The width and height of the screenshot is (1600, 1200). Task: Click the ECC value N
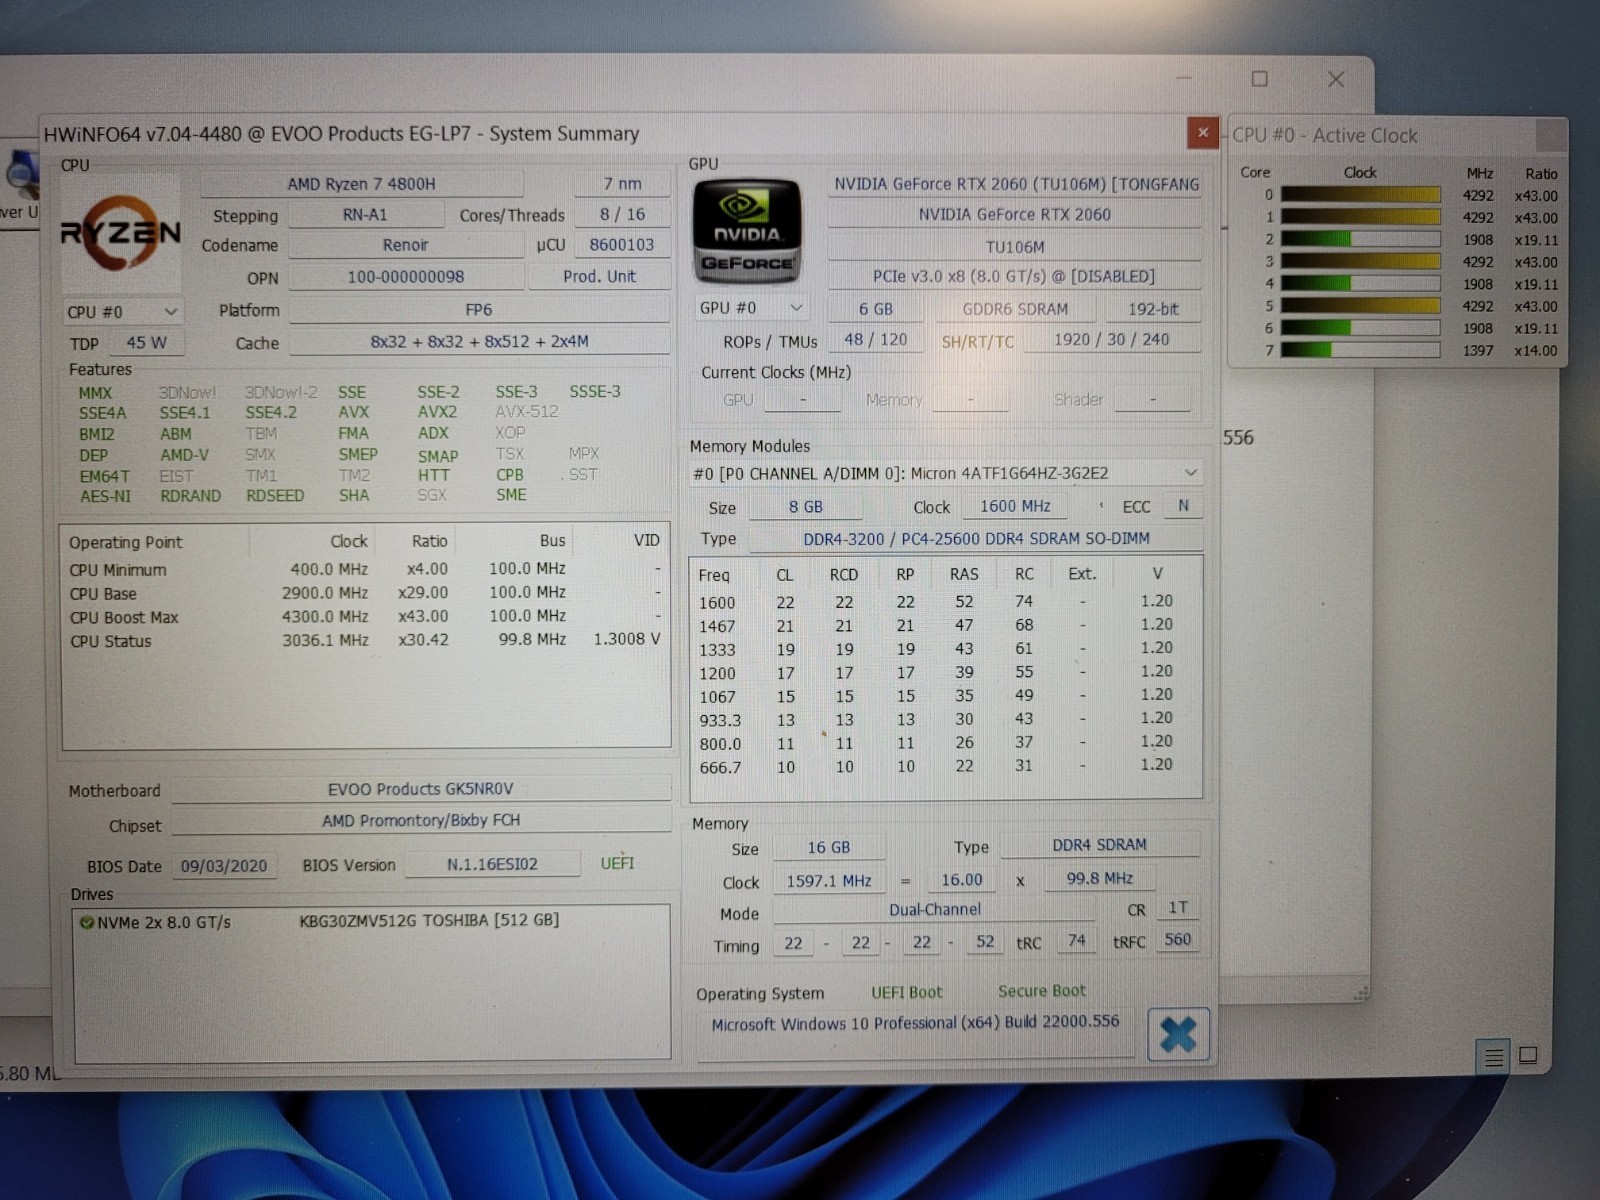[1183, 506]
